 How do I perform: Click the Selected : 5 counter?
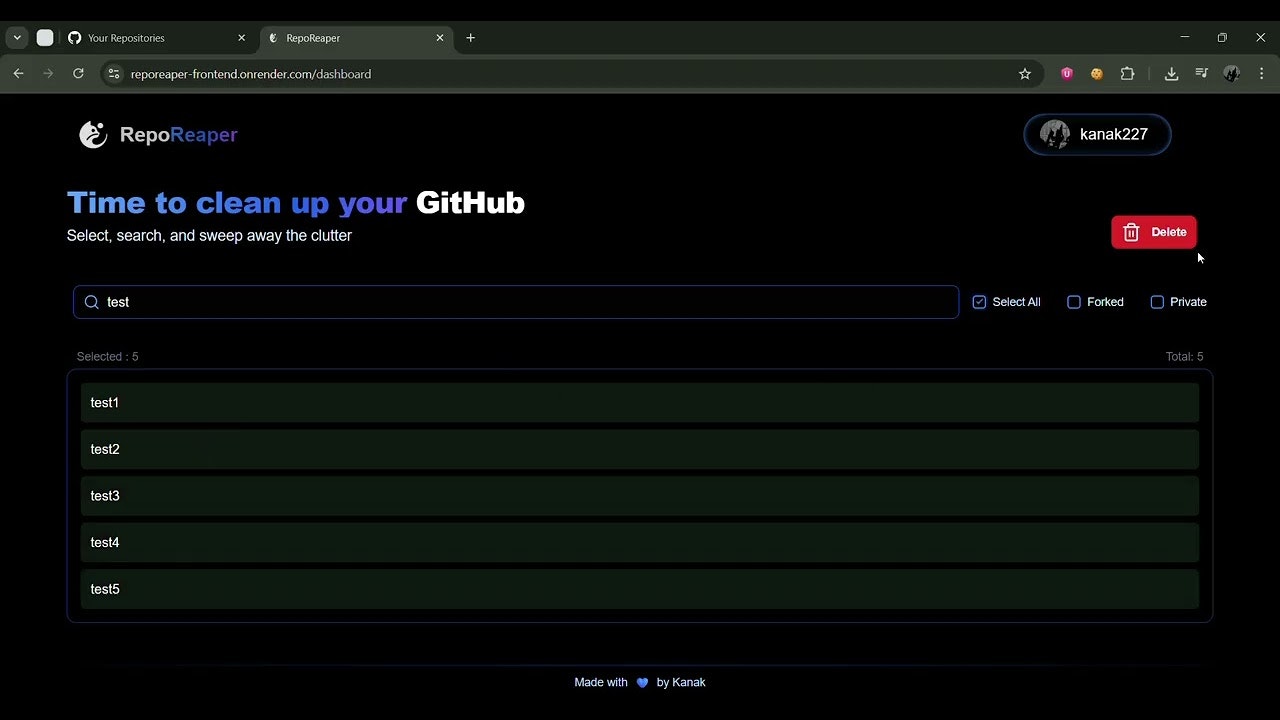click(x=108, y=357)
